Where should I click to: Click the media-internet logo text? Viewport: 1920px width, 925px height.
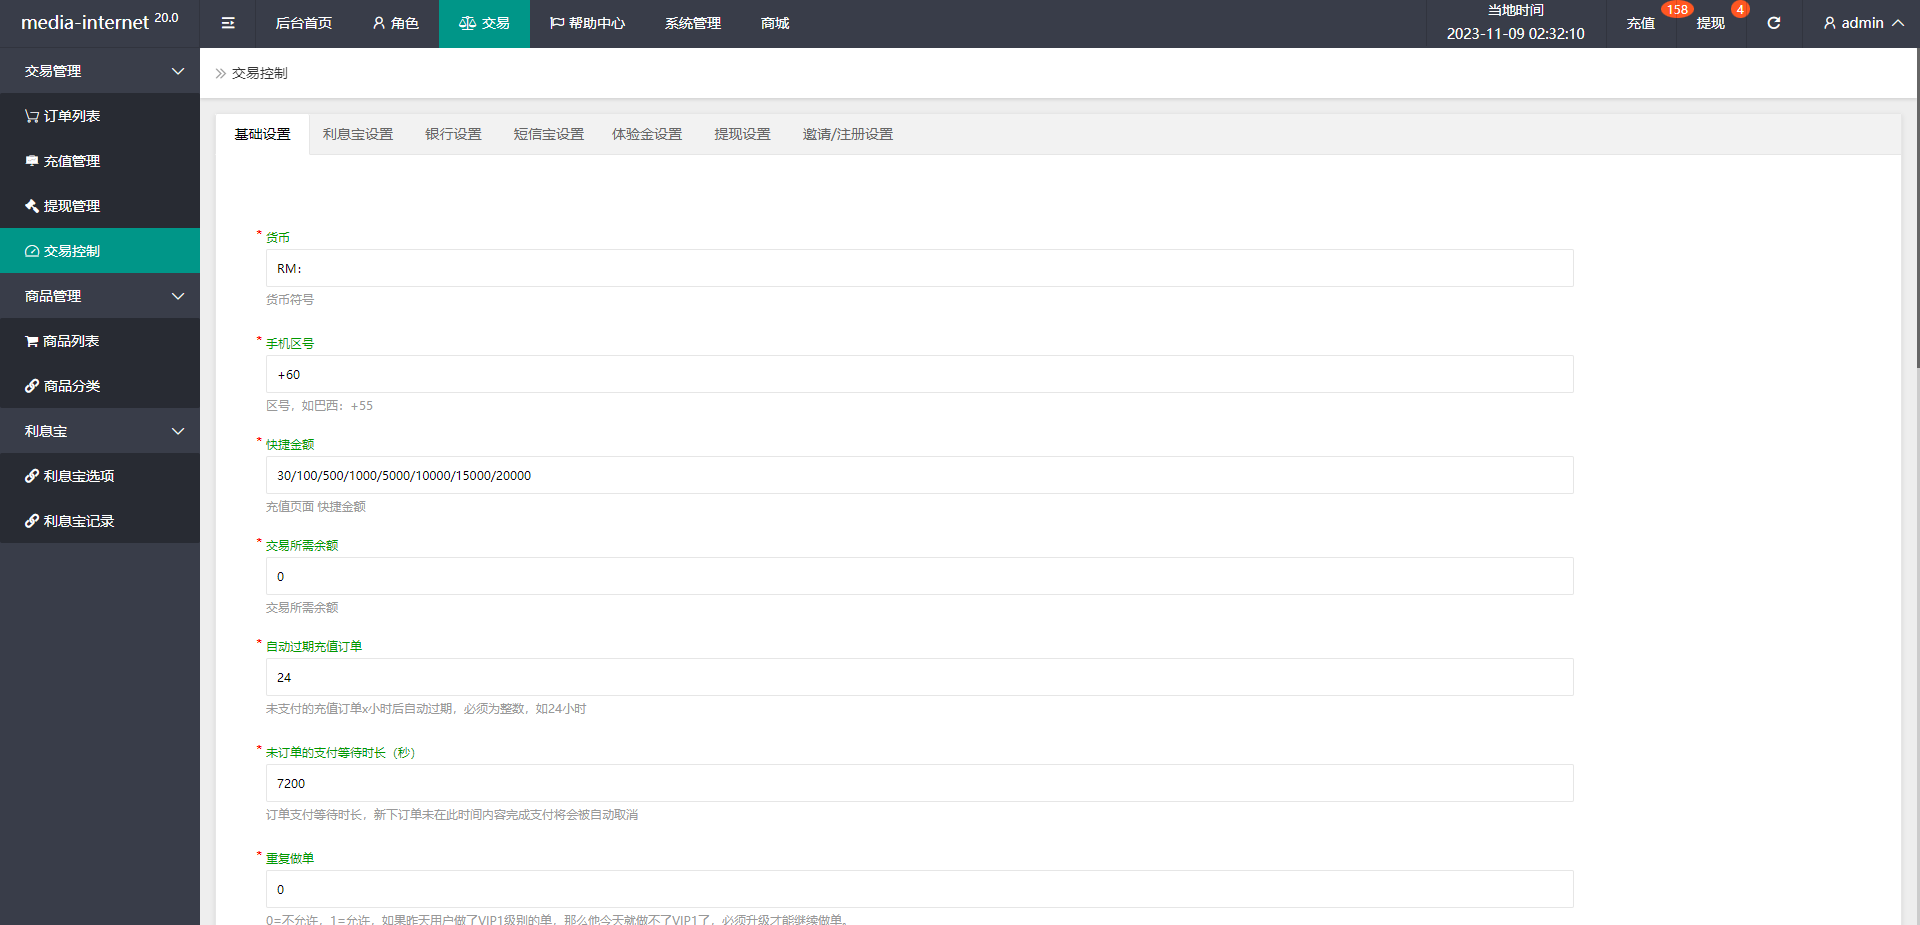point(85,23)
